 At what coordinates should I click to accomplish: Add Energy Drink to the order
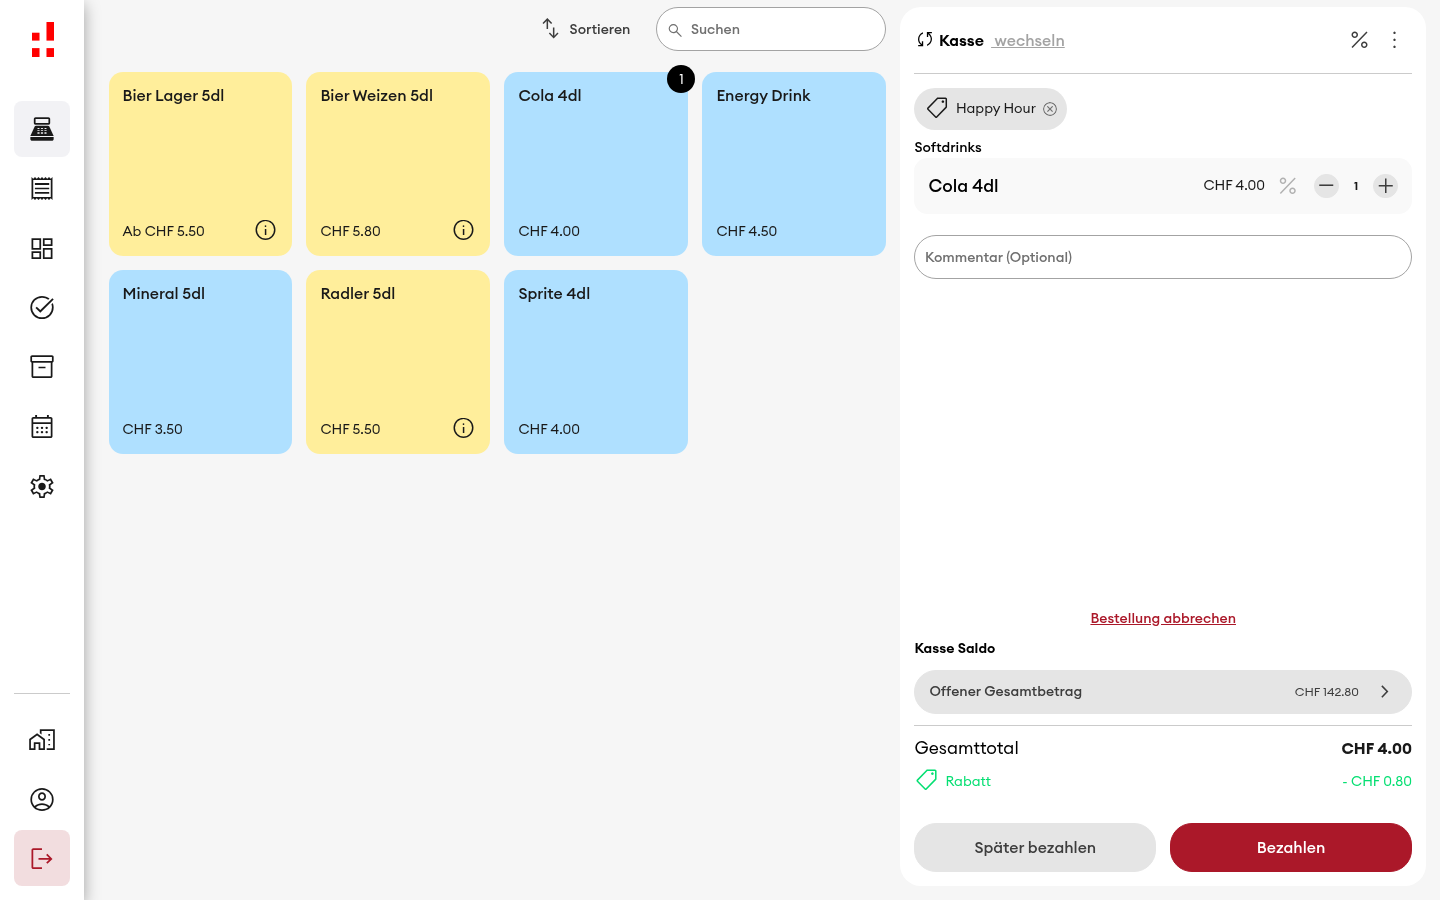[x=794, y=164]
